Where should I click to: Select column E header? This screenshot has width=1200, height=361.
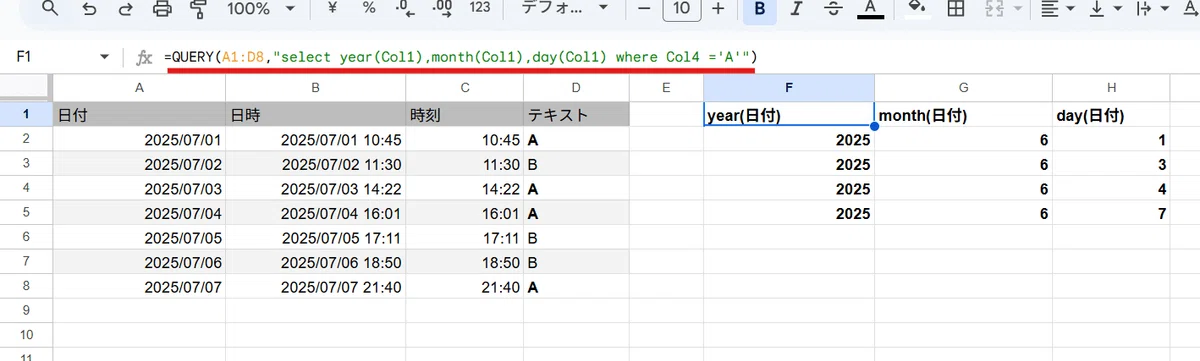click(x=666, y=89)
